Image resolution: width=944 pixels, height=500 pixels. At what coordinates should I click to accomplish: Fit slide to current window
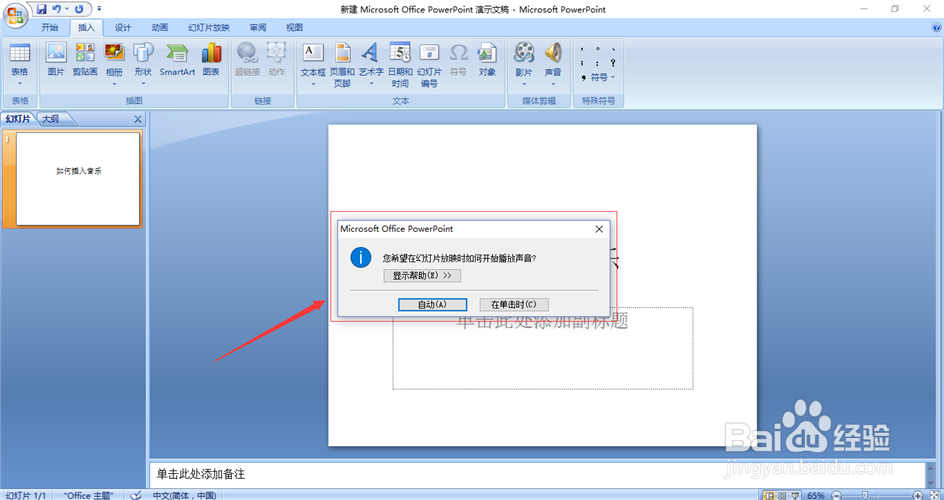click(x=934, y=495)
